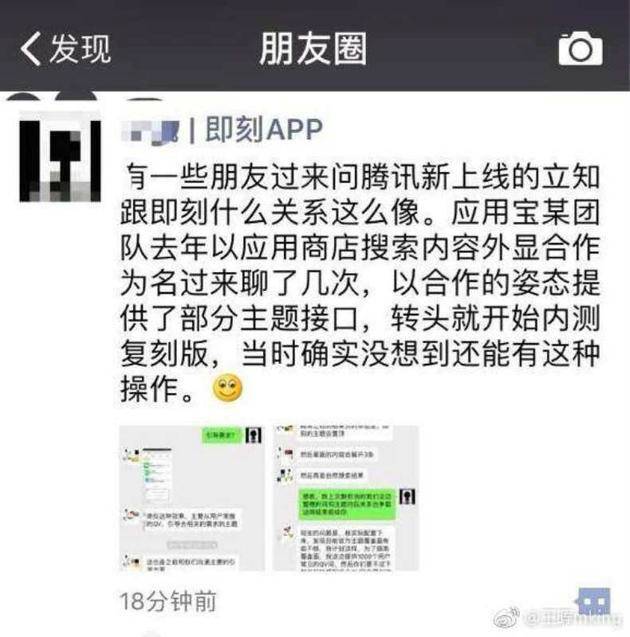Open the camera to post a moment
Screen dimensions: 630x637
(x=580, y=48)
